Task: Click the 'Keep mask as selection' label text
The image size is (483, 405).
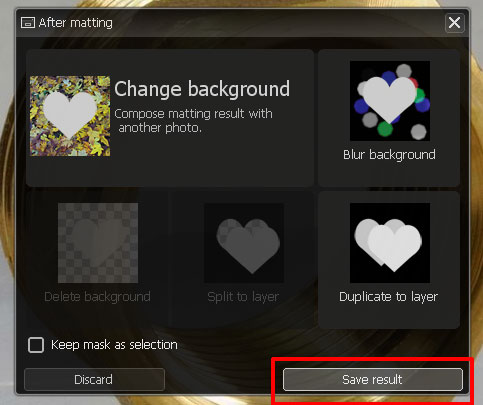Action: point(114,345)
